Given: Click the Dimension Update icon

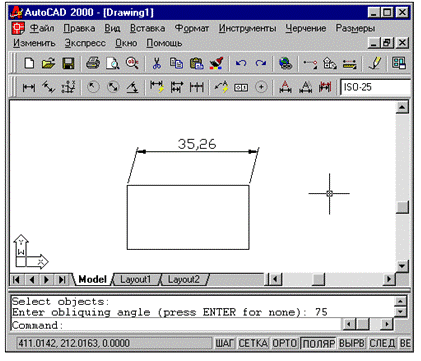Looking at the screenshot, I should pyautogui.click(x=325, y=87).
